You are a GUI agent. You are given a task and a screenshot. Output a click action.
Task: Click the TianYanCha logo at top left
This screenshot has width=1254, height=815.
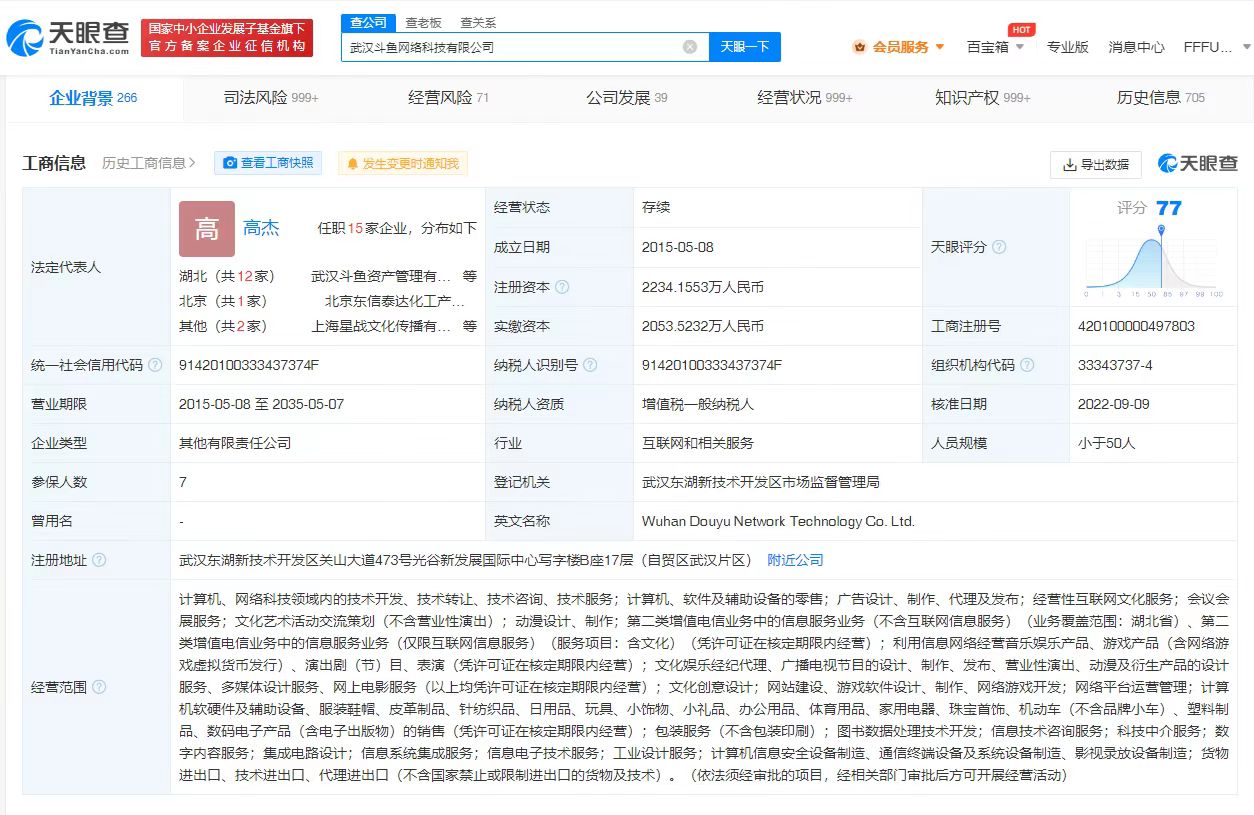click(68, 38)
